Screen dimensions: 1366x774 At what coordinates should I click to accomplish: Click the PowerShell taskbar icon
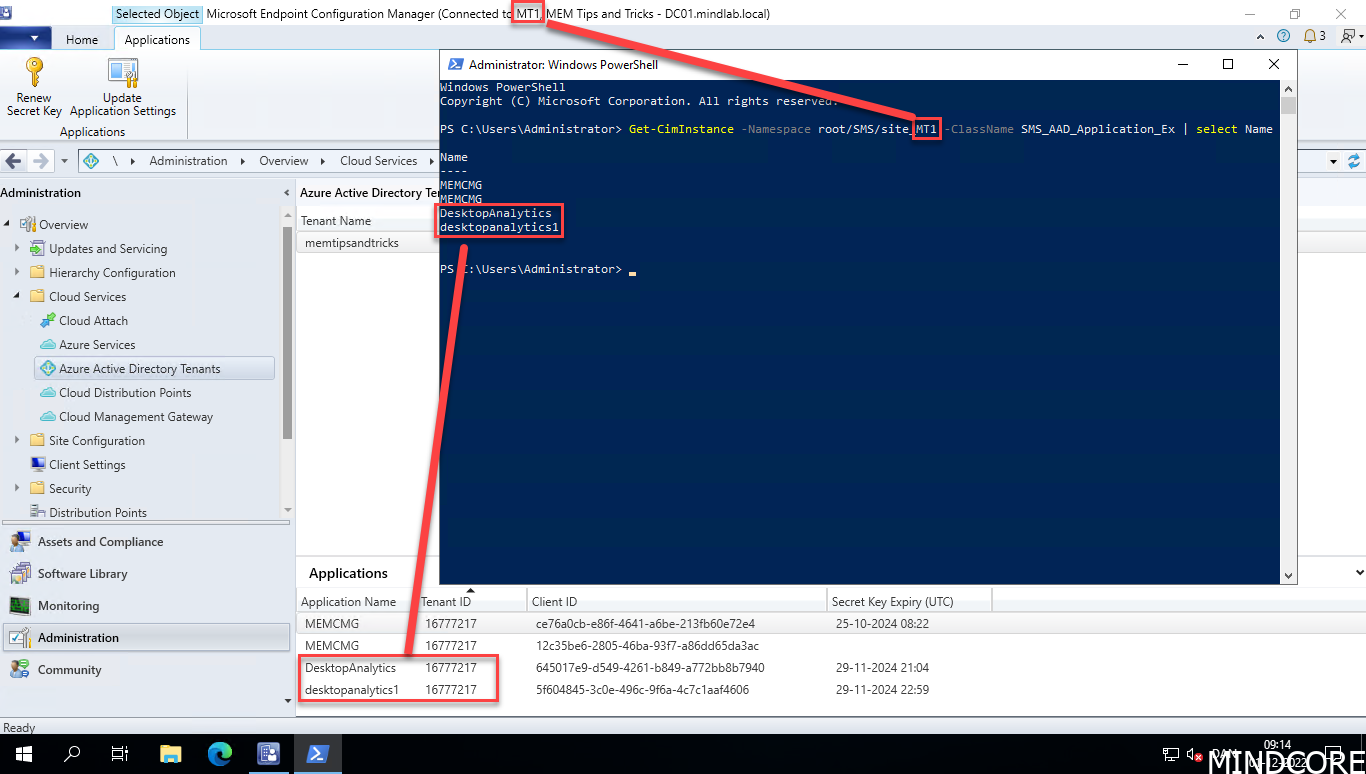pos(317,754)
